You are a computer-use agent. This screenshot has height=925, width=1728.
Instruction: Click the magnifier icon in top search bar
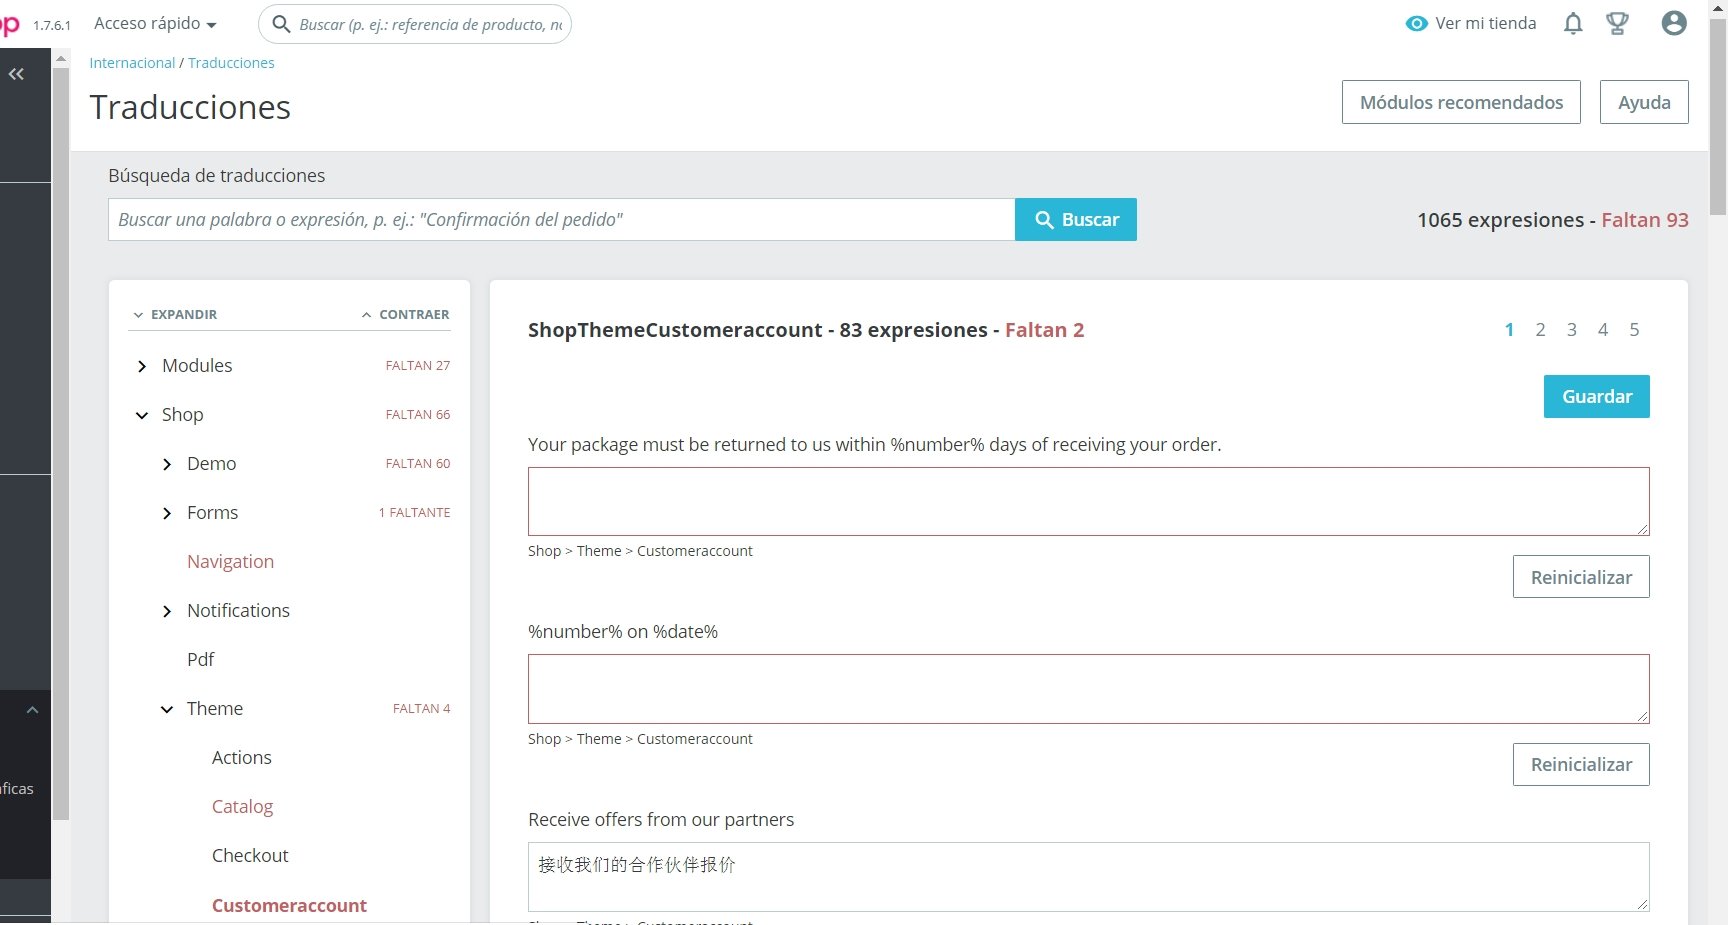point(282,24)
